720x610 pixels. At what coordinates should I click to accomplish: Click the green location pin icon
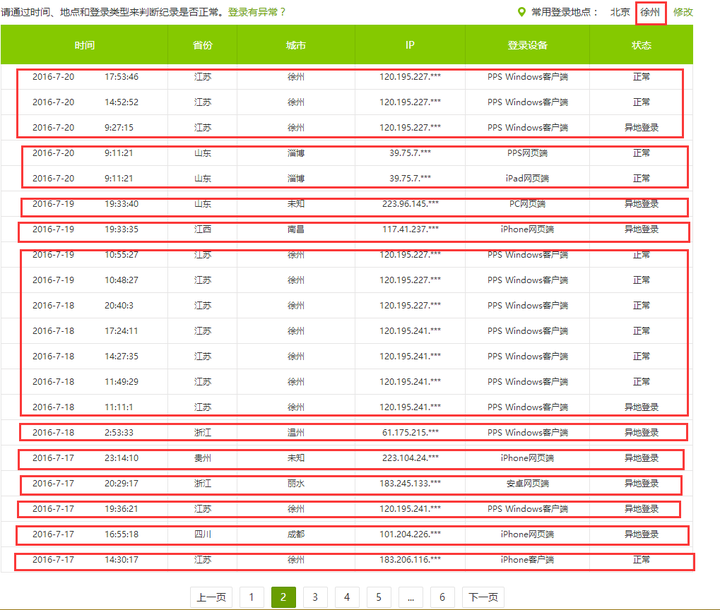point(521,12)
